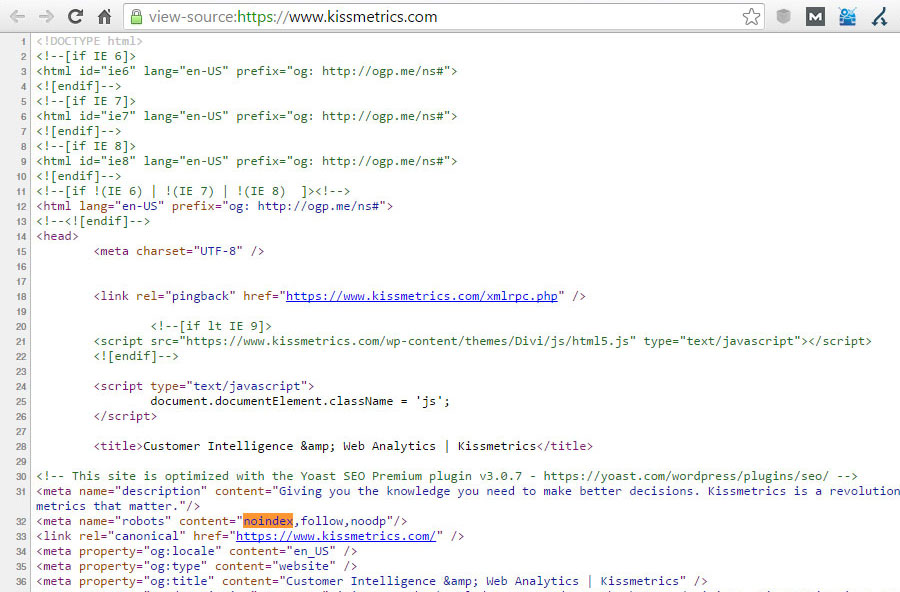Click the head opening tag
This screenshot has width=900, height=592.
pos(57,236)
